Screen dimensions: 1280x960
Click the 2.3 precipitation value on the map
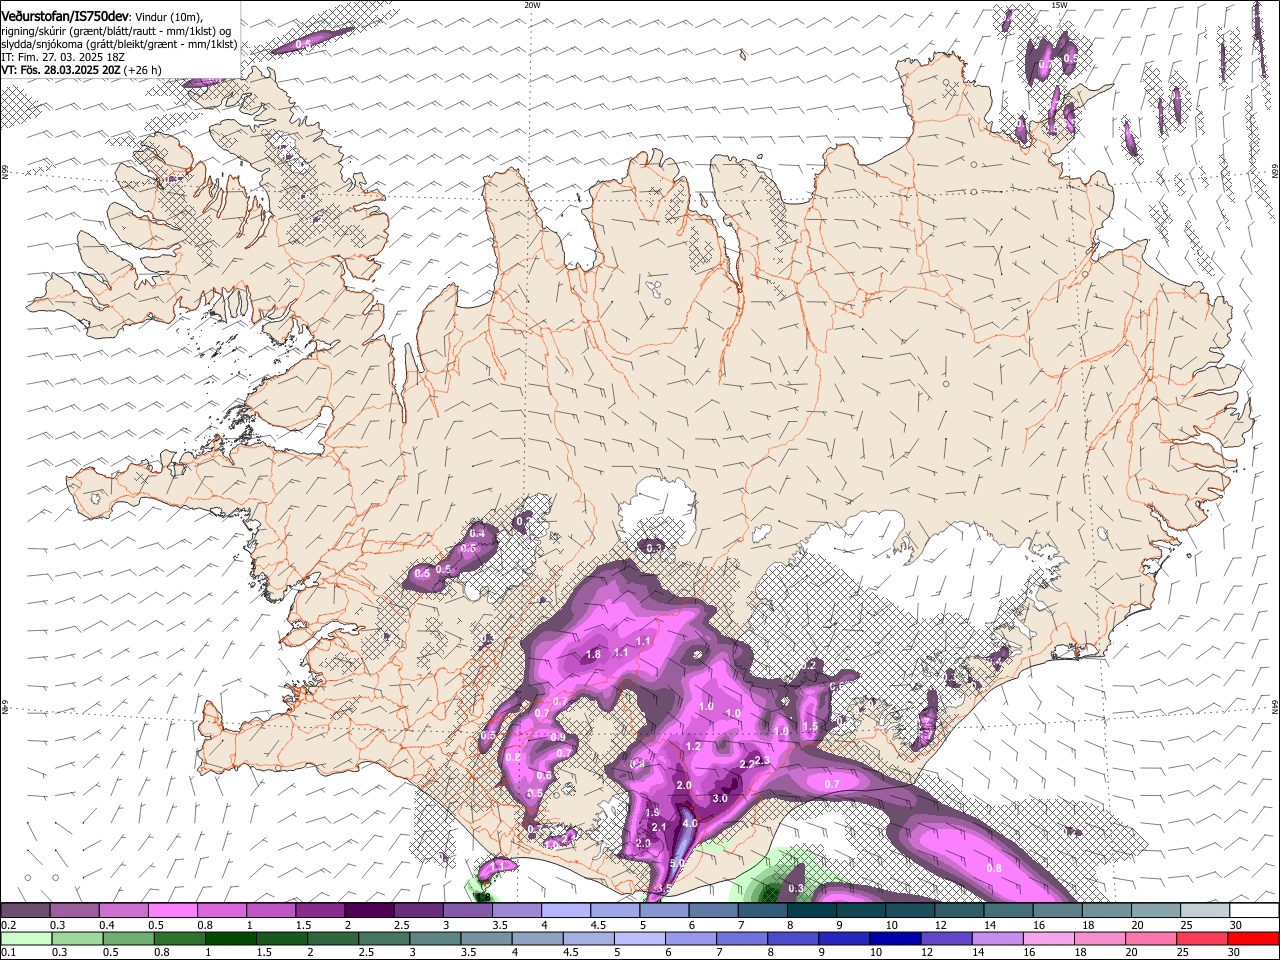click(x=762, y=762)
